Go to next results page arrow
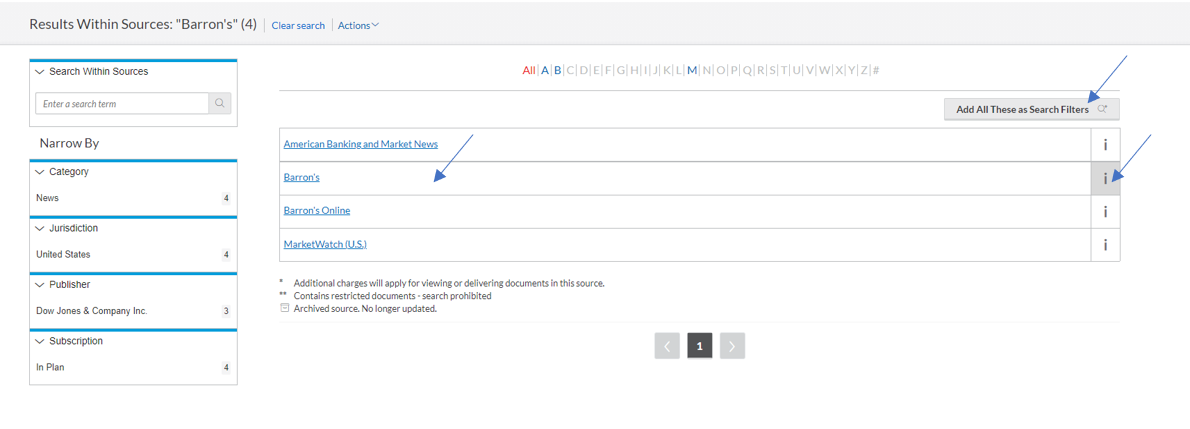 coord(732,345)
